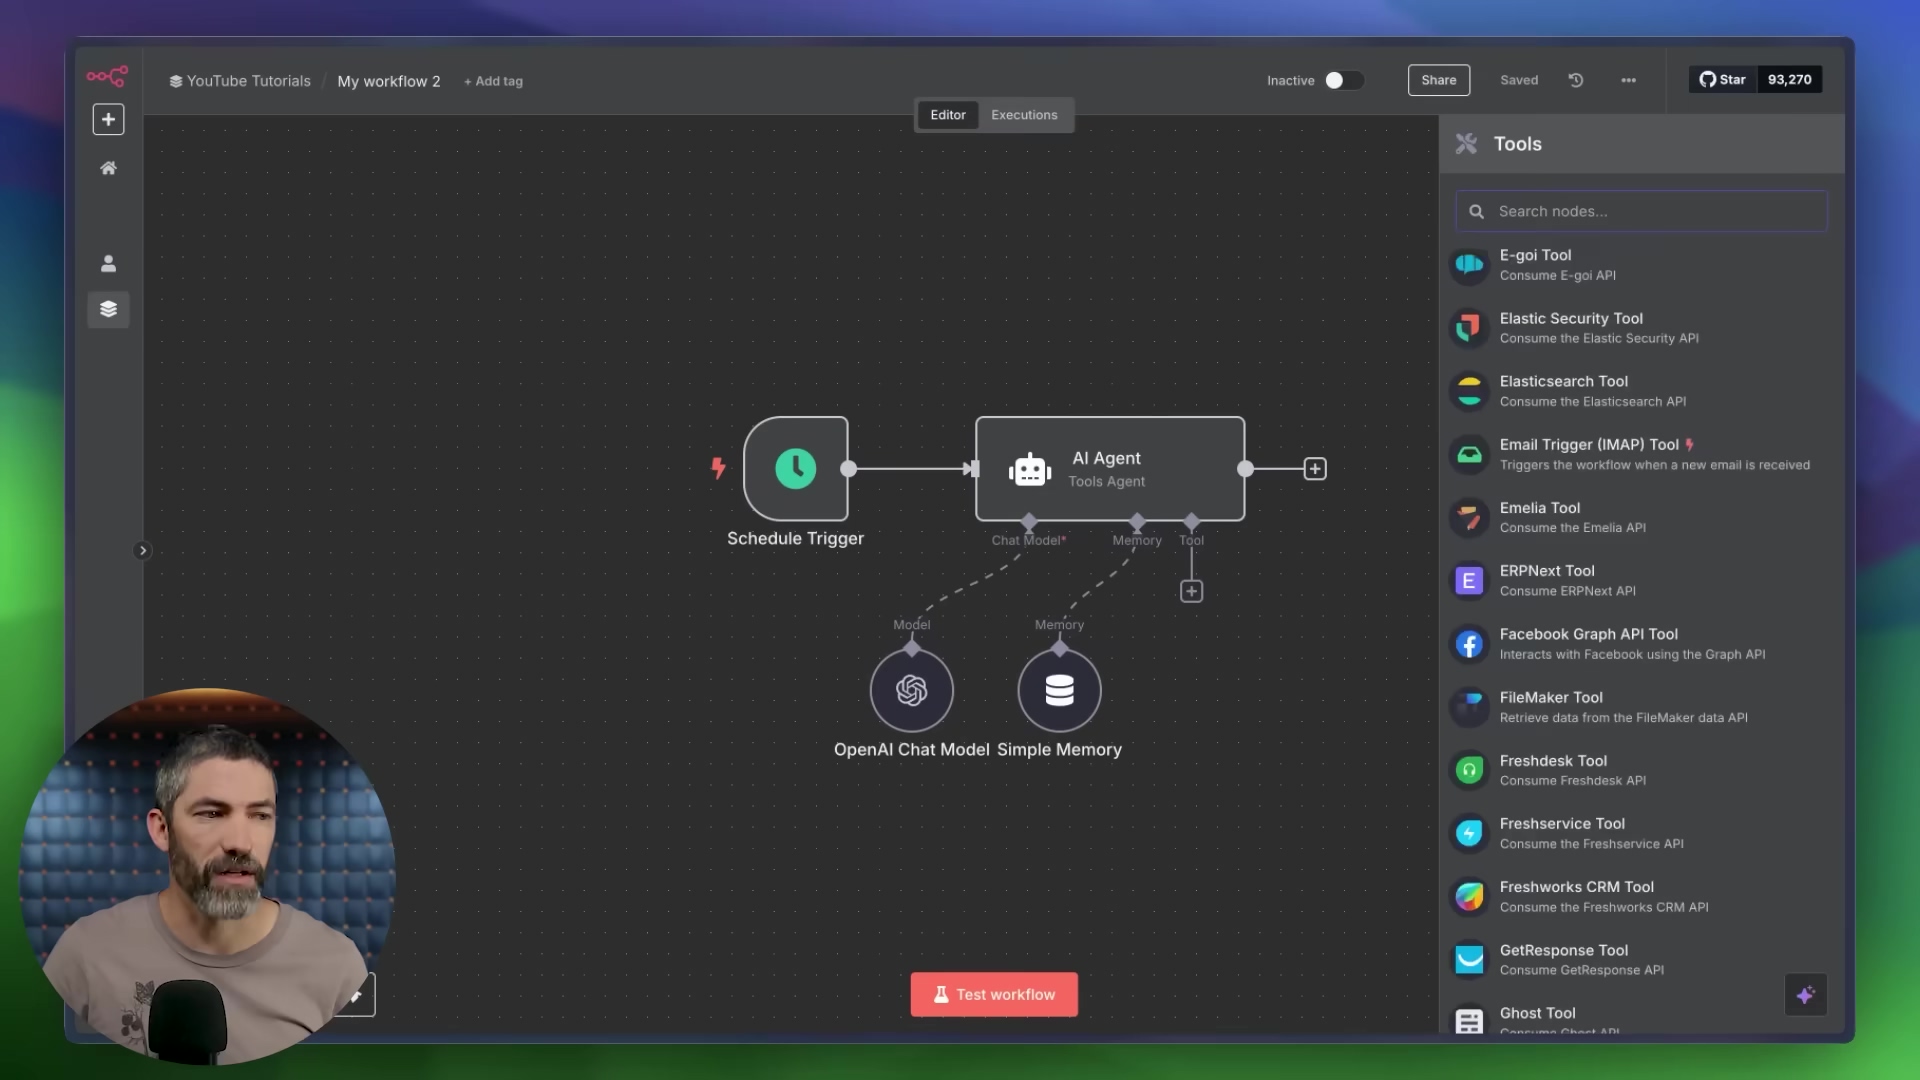
Task: Toggle the workflow Inactive switch on
Action: (1344, 80)
